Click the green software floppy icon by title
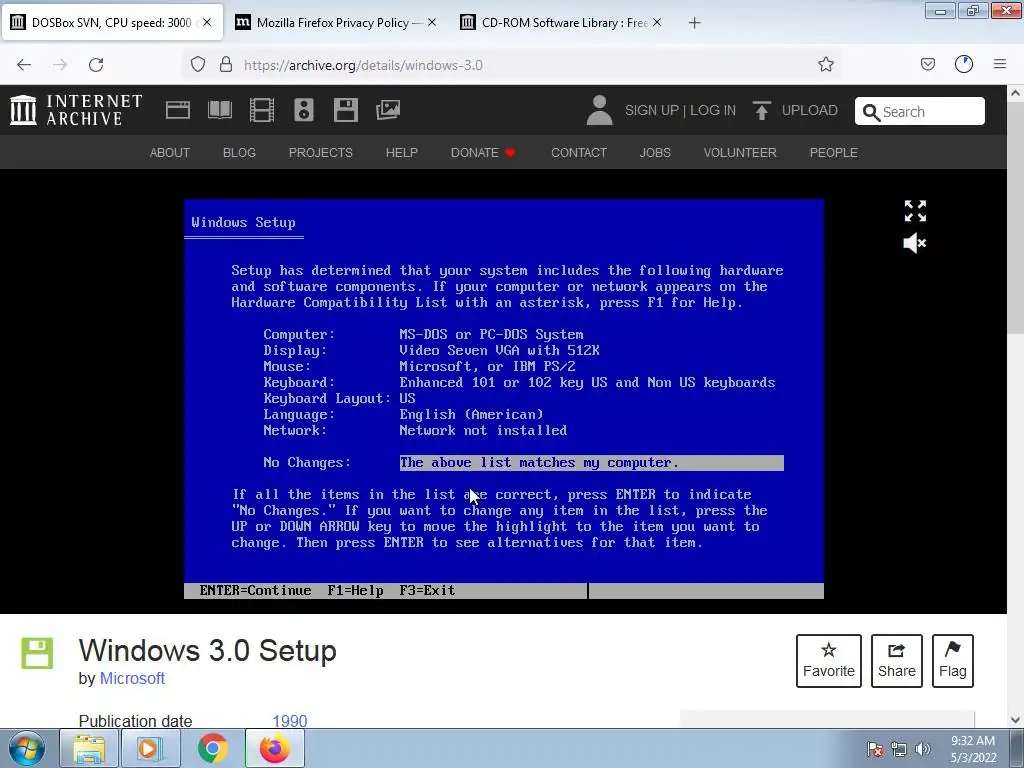 tap(37, 653)
